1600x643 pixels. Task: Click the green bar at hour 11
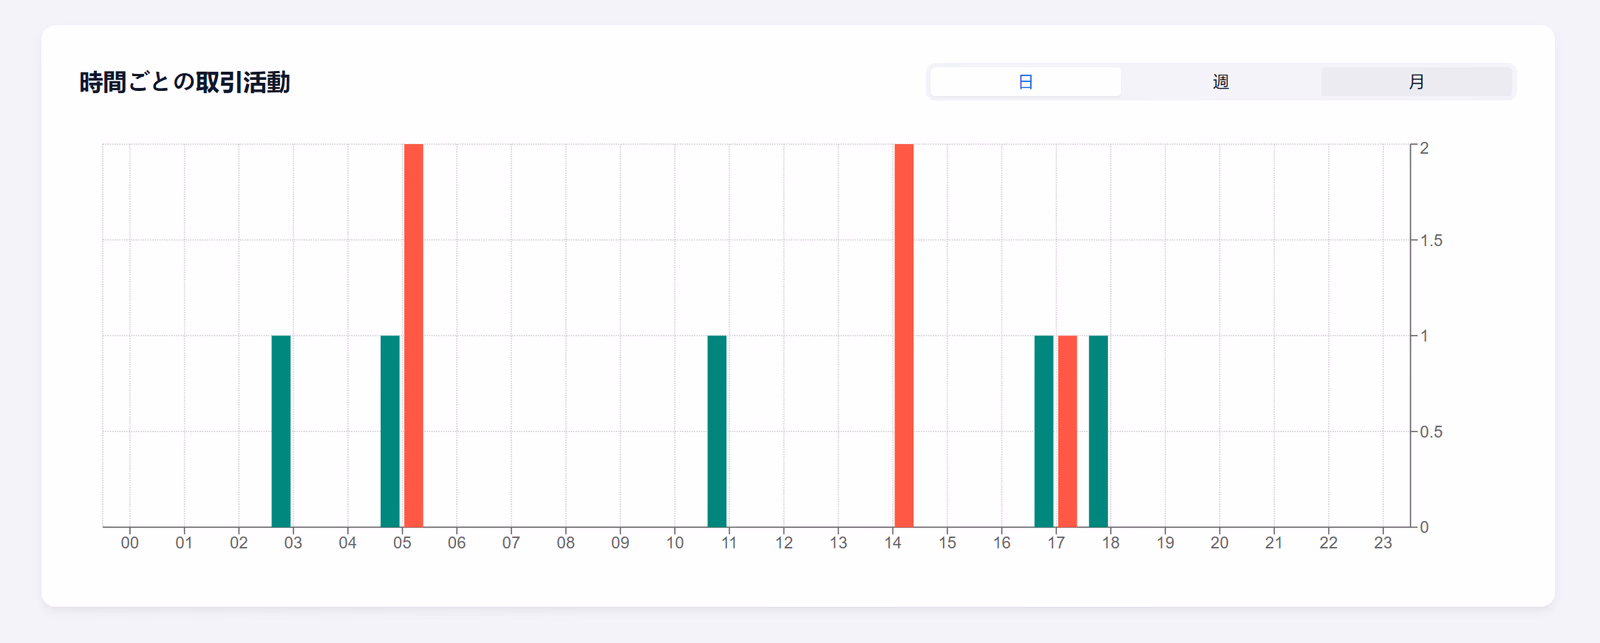click(717, 431)
